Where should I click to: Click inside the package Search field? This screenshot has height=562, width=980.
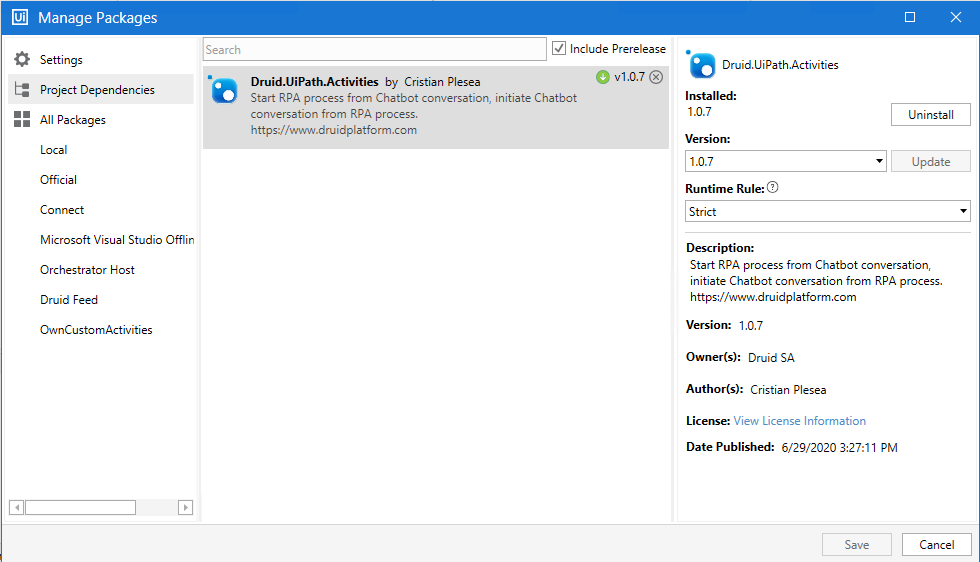click(374, 49)
